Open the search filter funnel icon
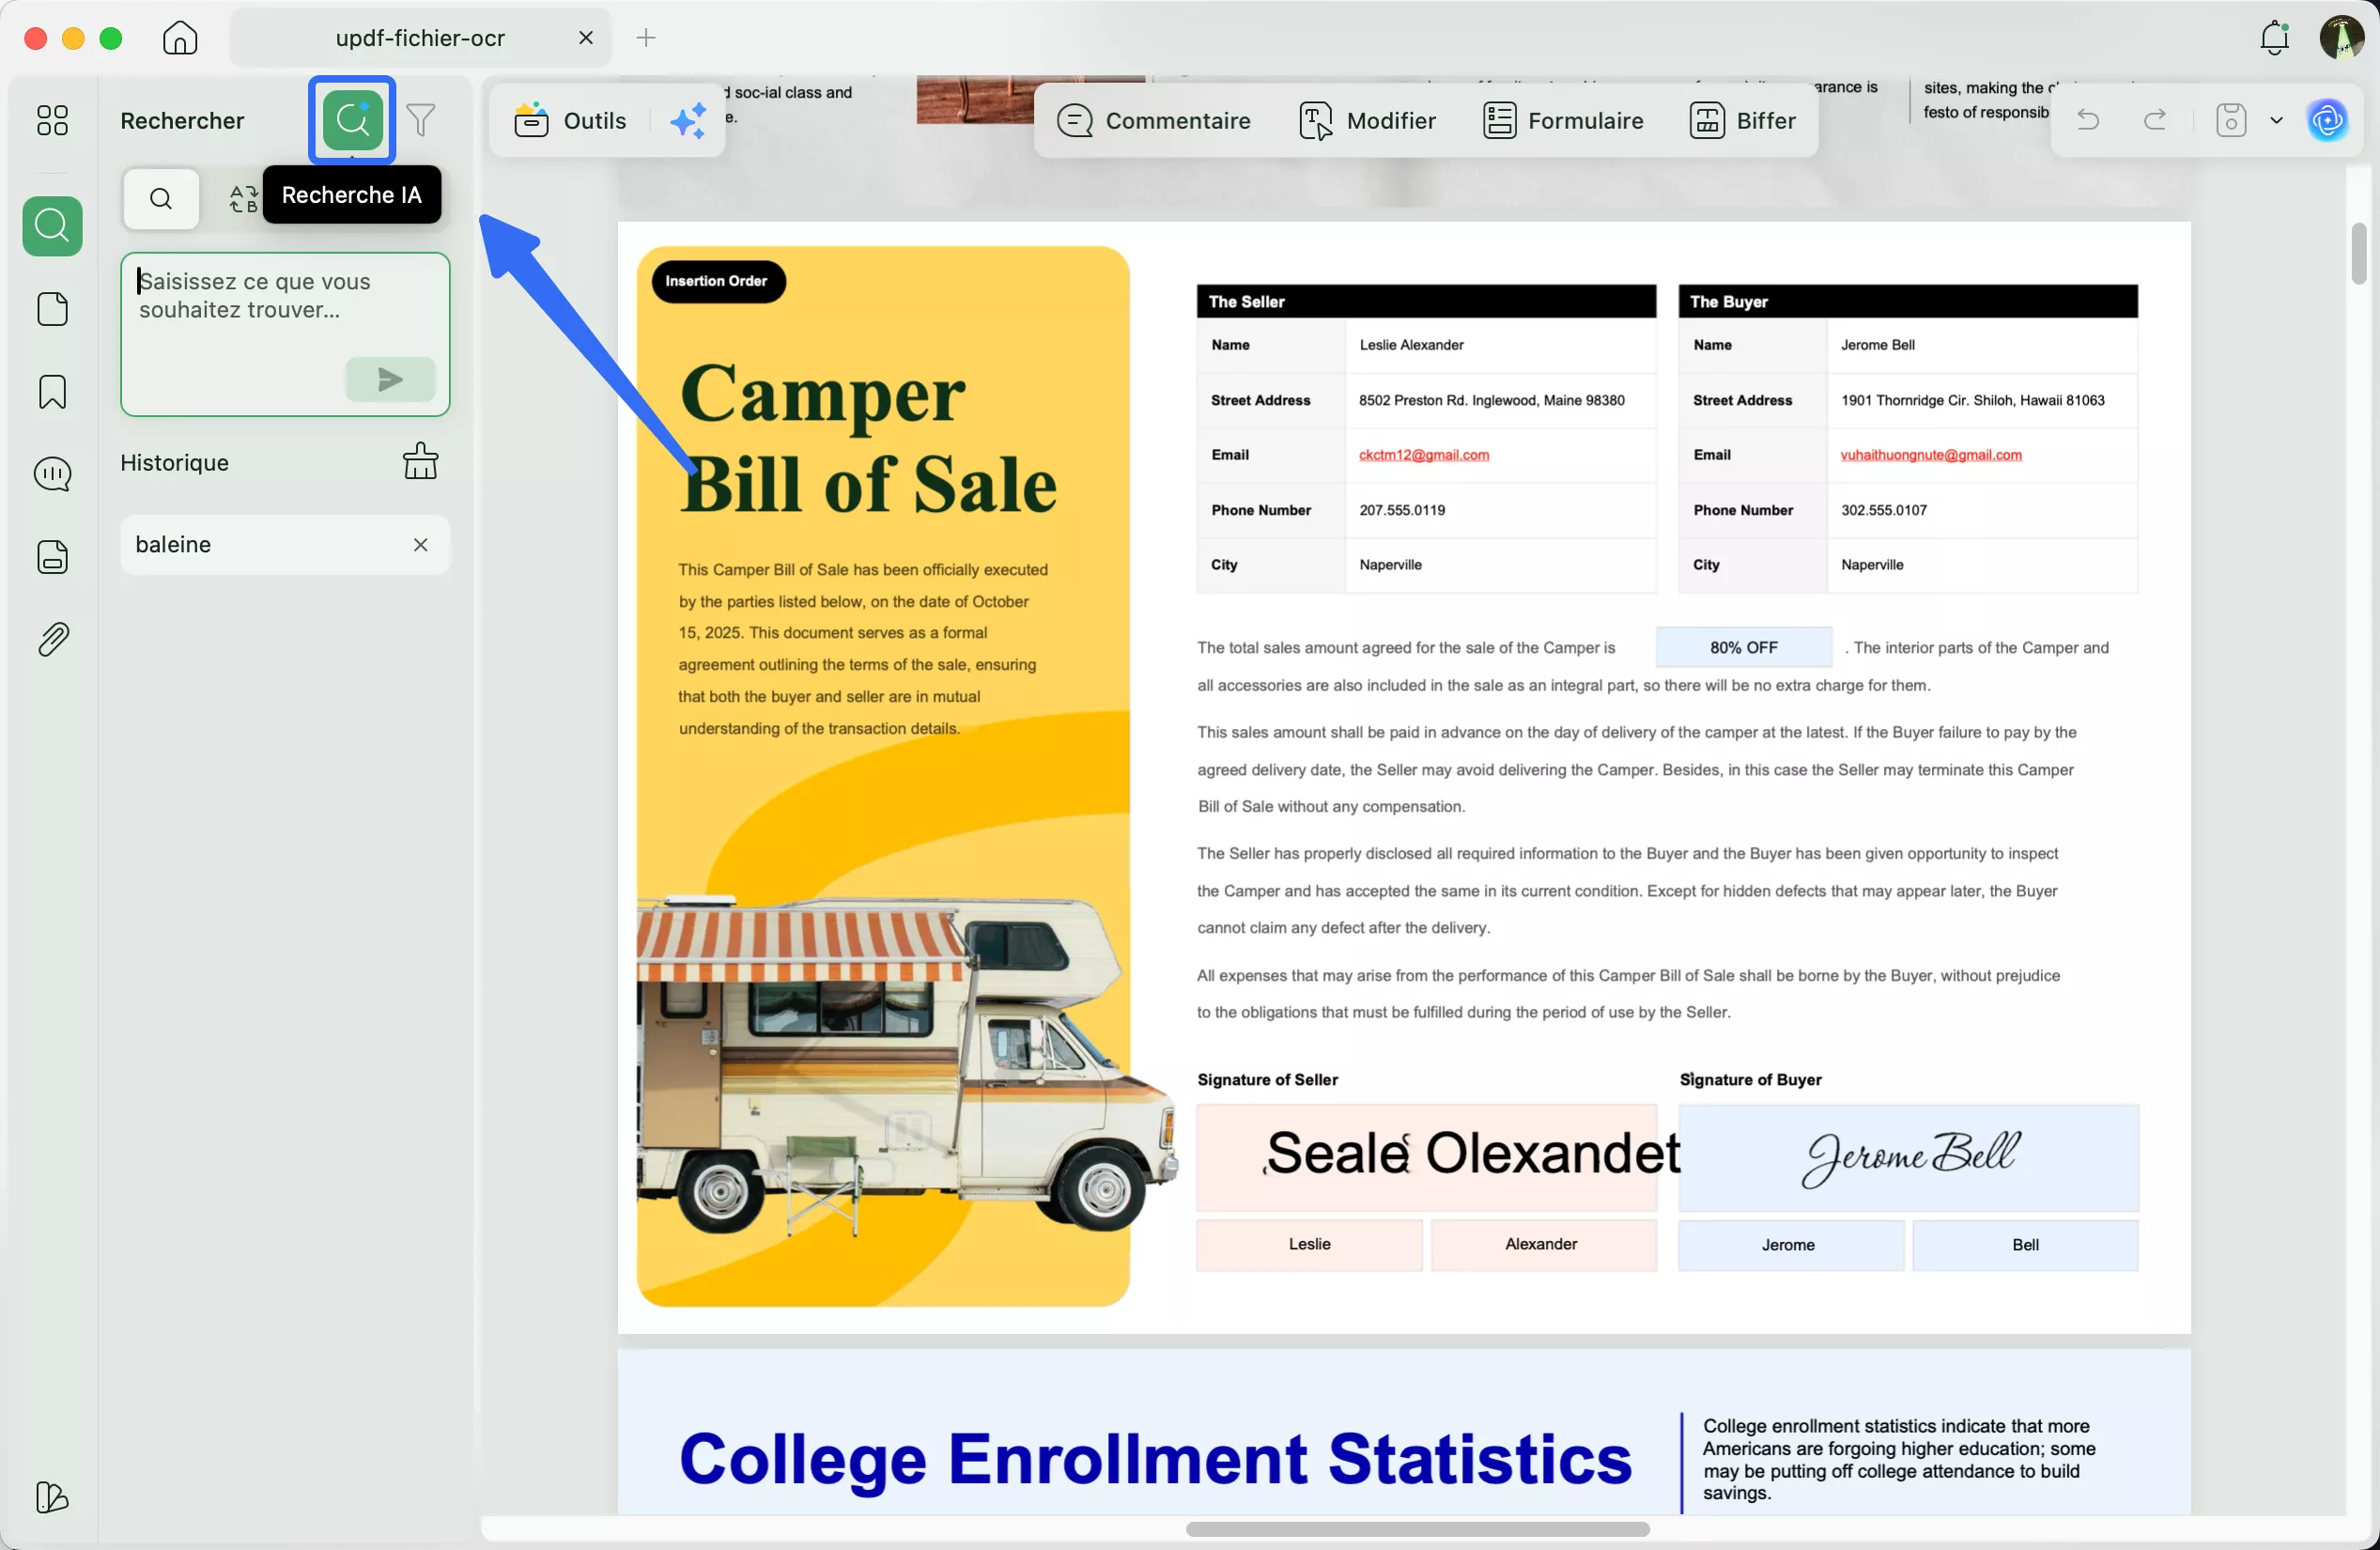 tap(421, 120)
